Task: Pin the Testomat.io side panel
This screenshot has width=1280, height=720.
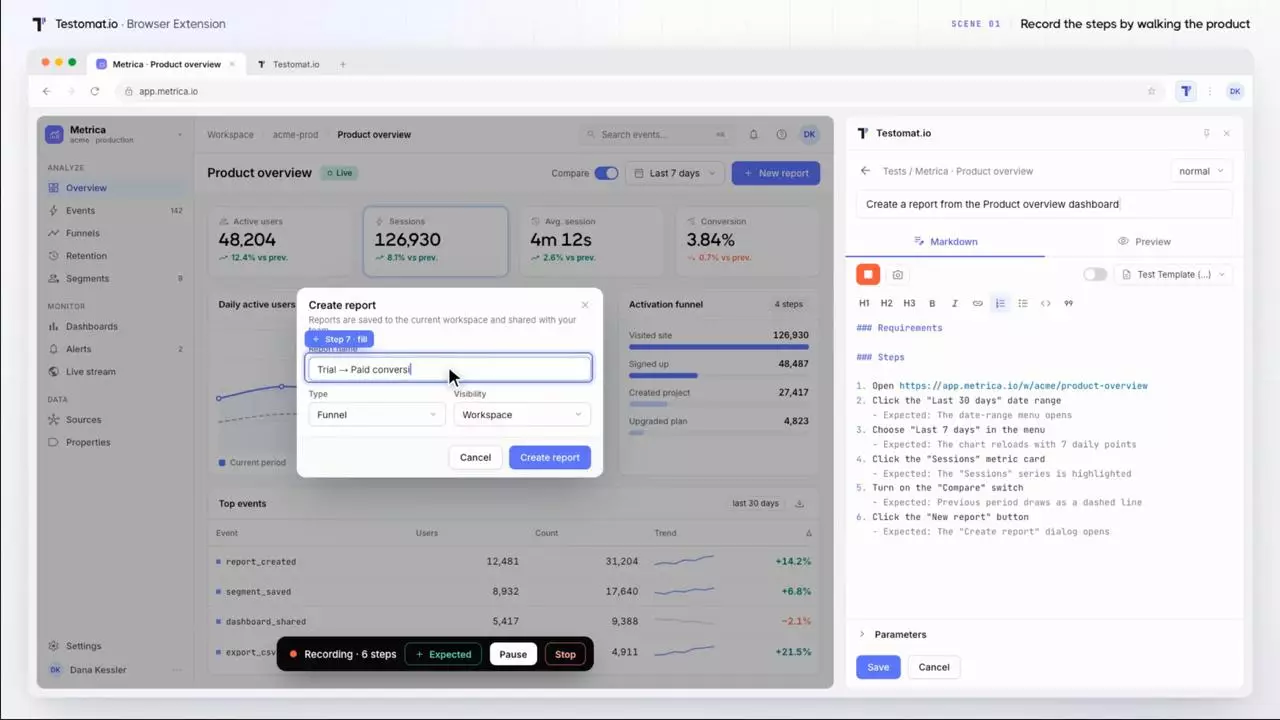Action: pos(1206,133)
